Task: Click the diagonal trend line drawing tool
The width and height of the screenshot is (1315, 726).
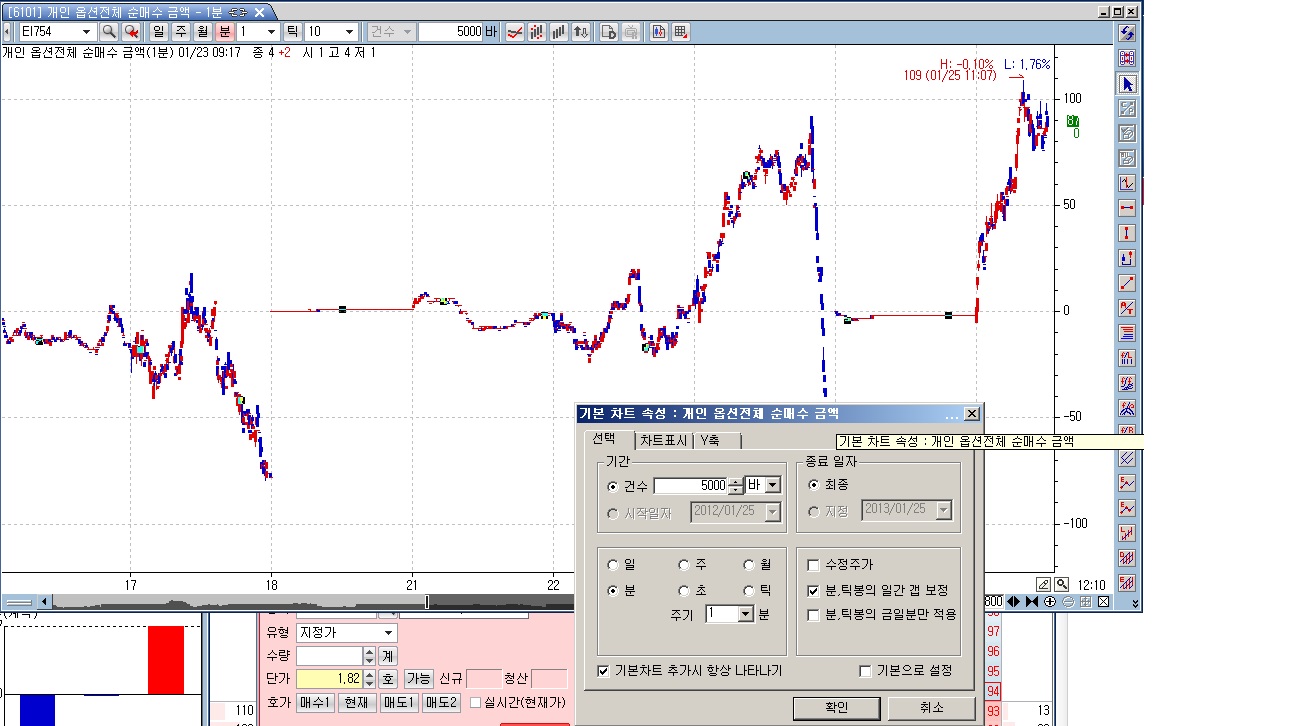Action: pos(1128,284)
